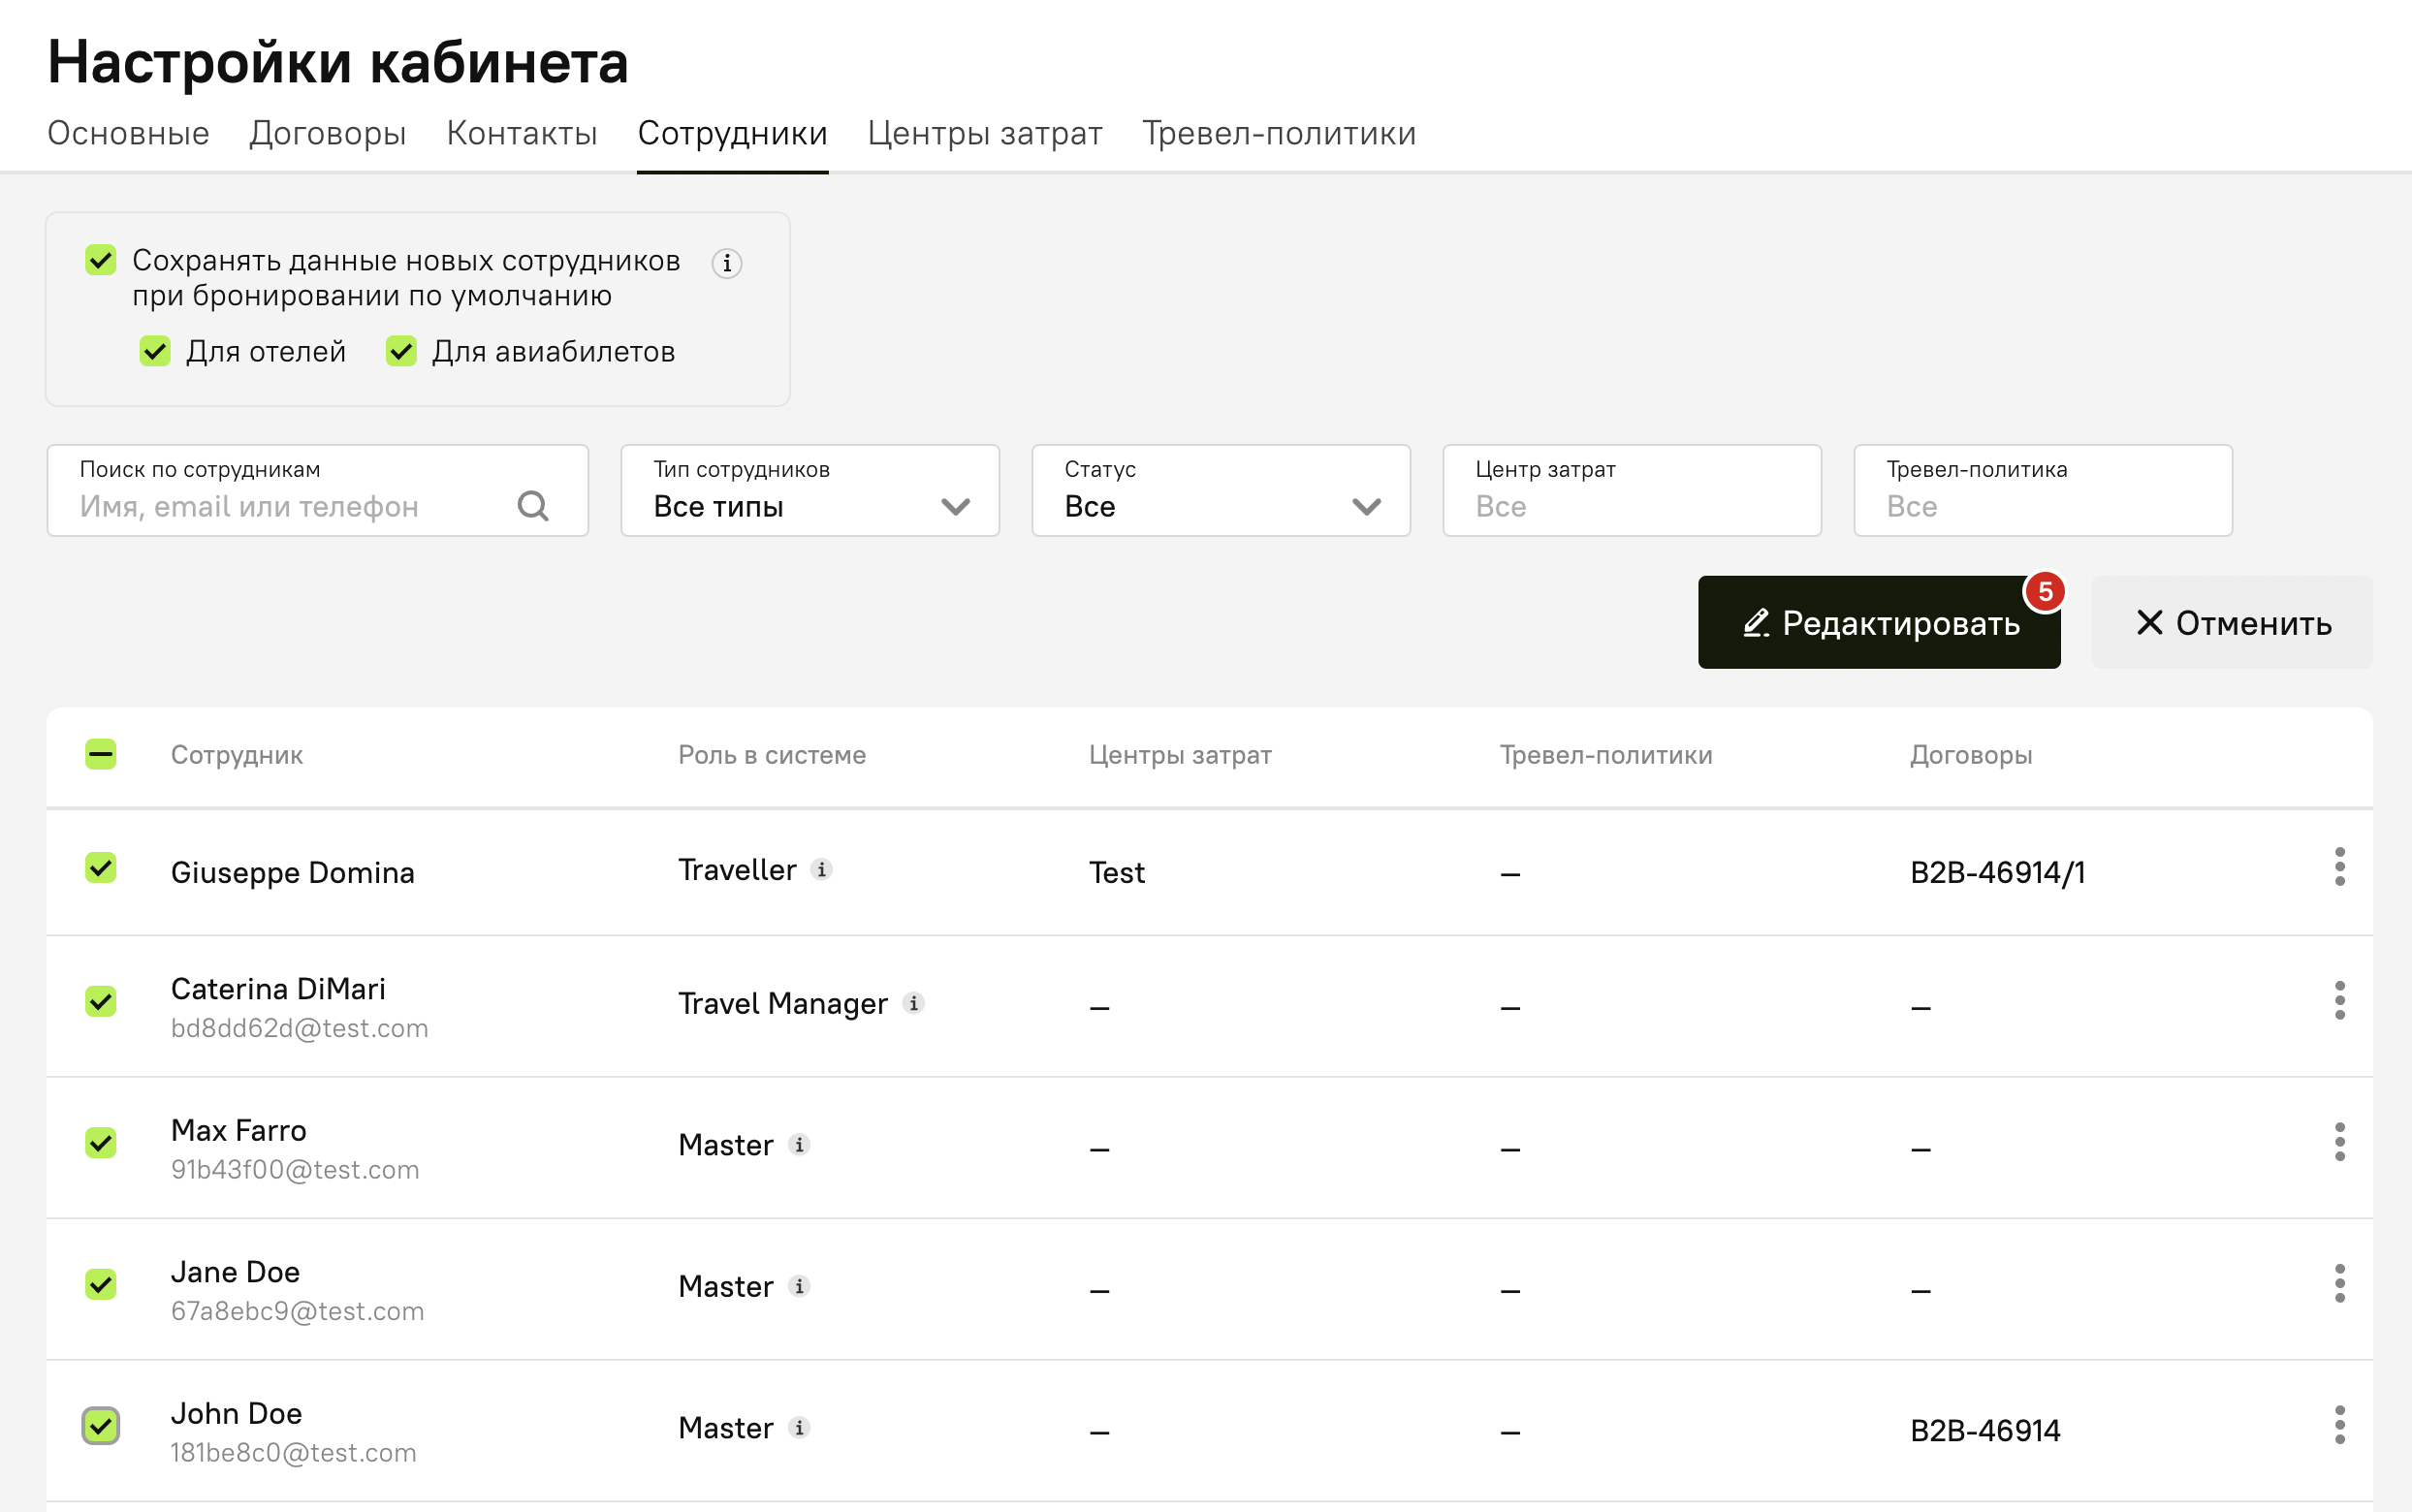This screenshot has width=2412, height=1512.
Task: Click info icon near save new employees option
Action: pos(727,263)
